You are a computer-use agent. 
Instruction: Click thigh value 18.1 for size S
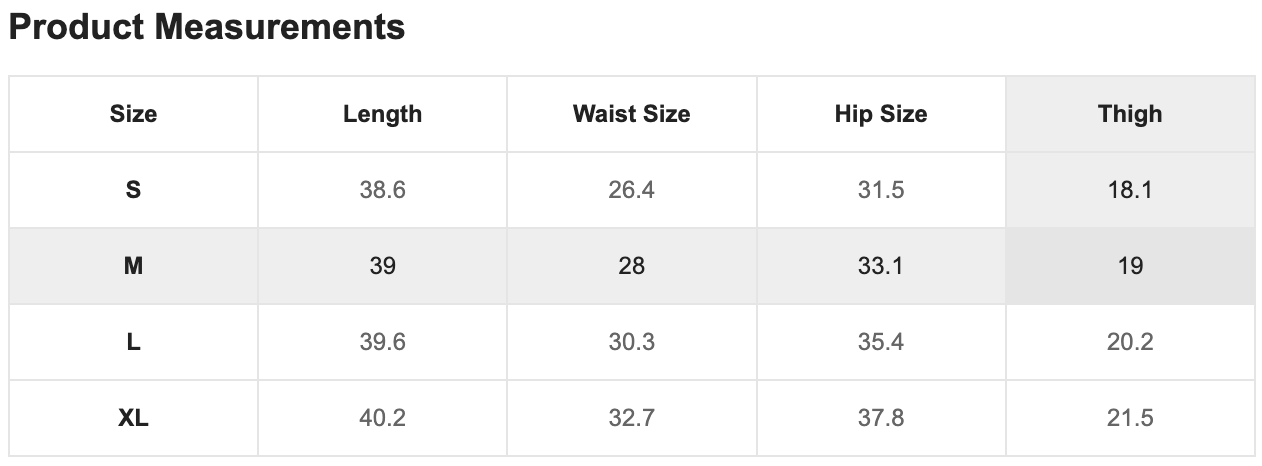1130,189
